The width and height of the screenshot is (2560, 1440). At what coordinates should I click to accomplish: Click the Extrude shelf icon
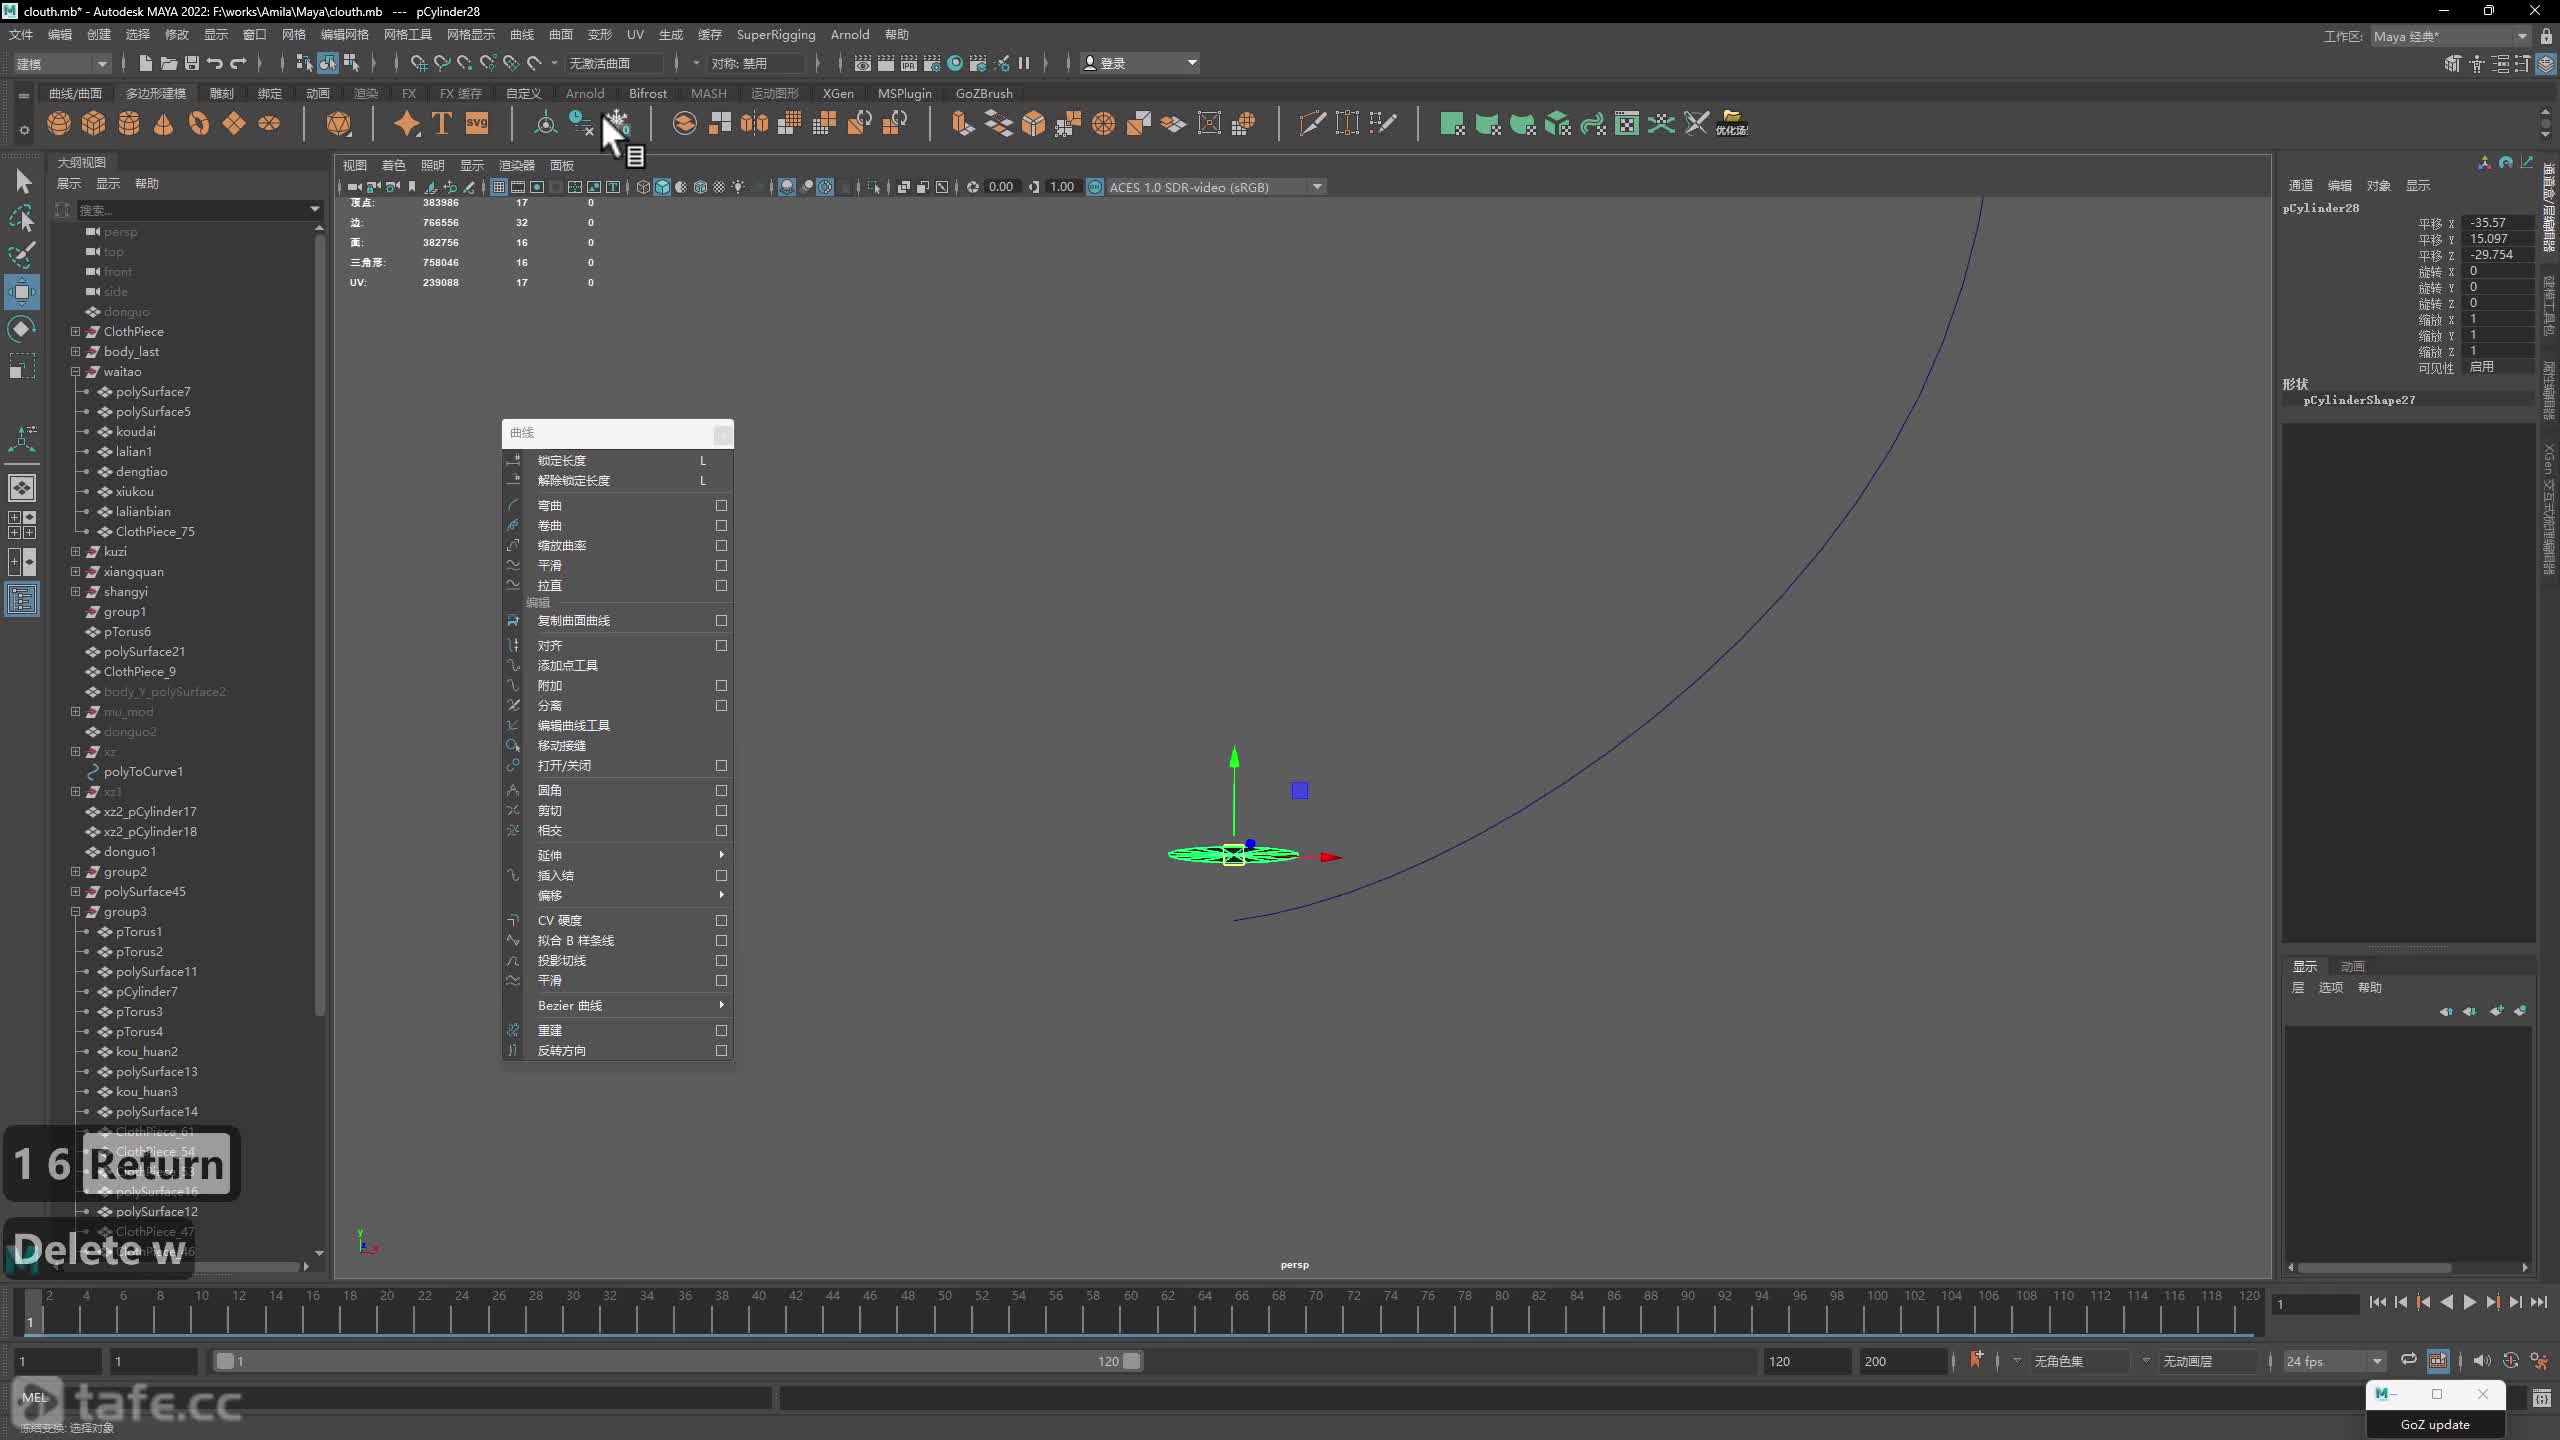pos(963,124)
